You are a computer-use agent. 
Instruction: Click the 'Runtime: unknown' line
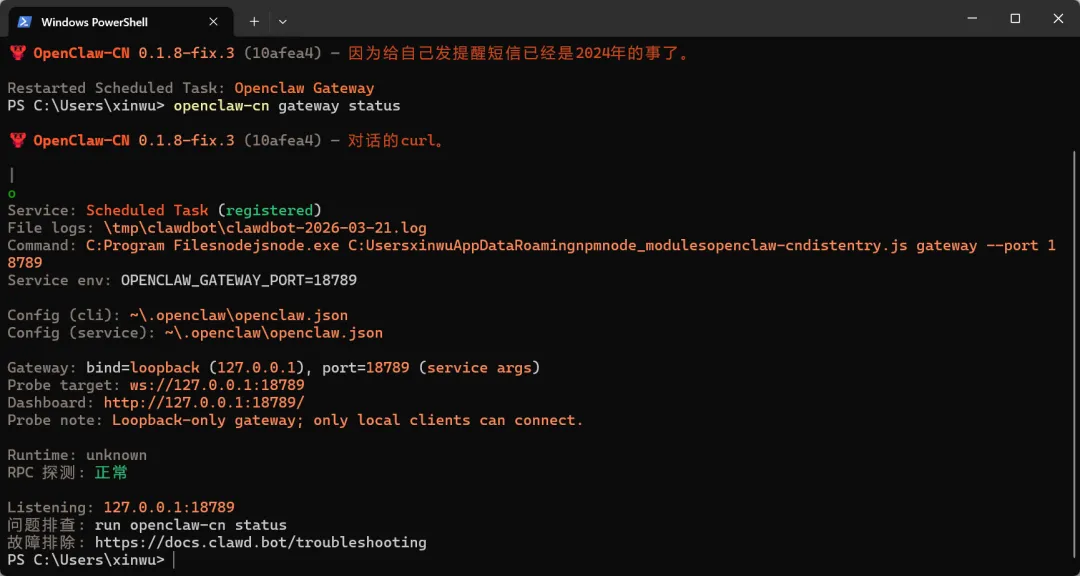click(77, 455)
